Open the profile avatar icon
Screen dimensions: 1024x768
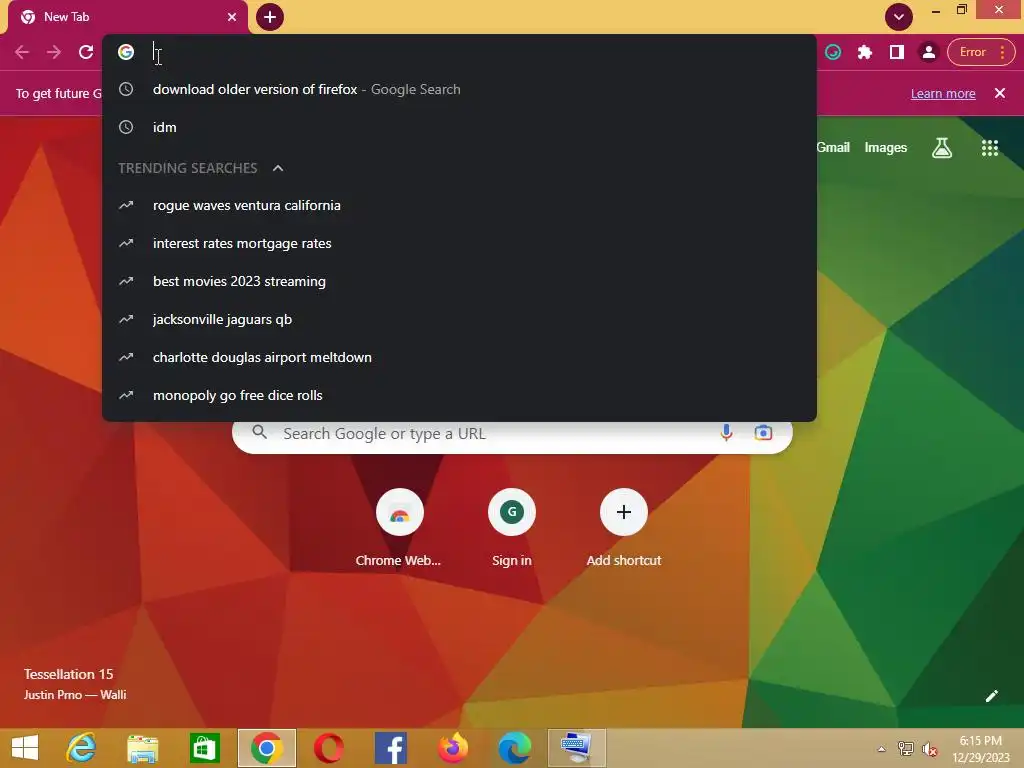click(928, 52)
